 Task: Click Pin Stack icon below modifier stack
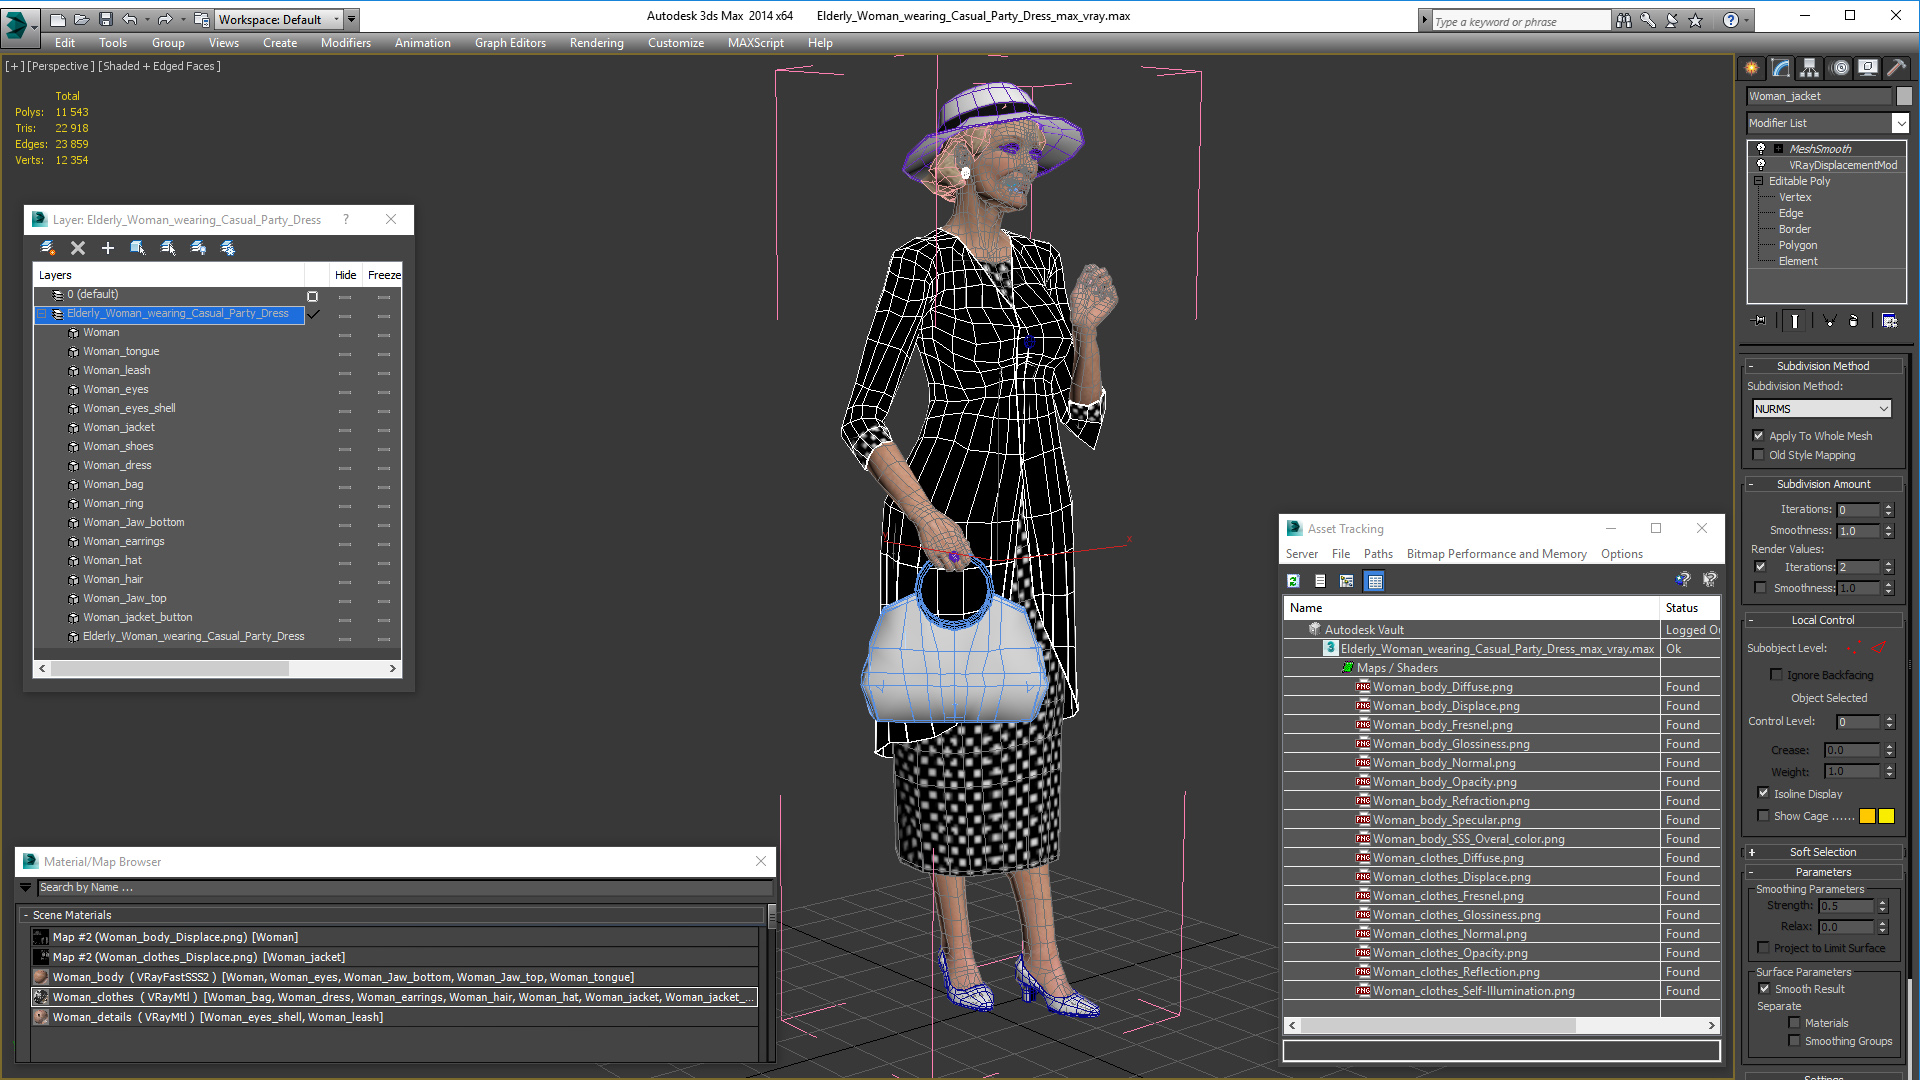tap(1760, 321)
